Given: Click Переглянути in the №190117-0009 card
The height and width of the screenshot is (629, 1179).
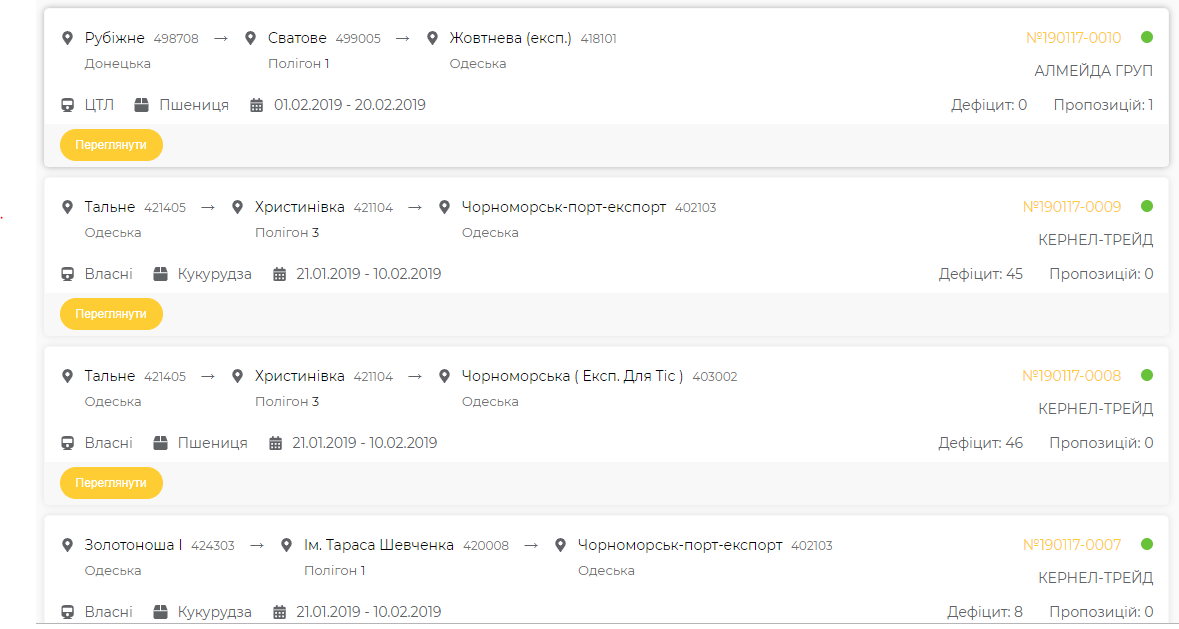Looking at the screenshot, I should [x=111, y=314].
